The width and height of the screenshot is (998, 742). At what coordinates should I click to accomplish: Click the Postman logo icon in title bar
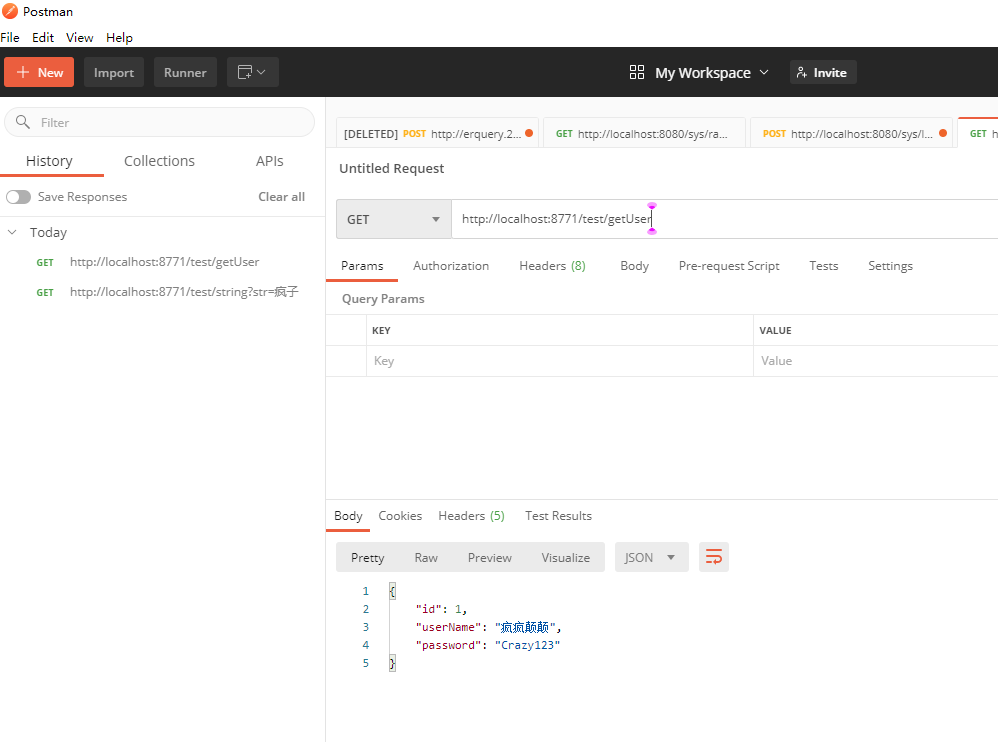click(x=10, y=11)
